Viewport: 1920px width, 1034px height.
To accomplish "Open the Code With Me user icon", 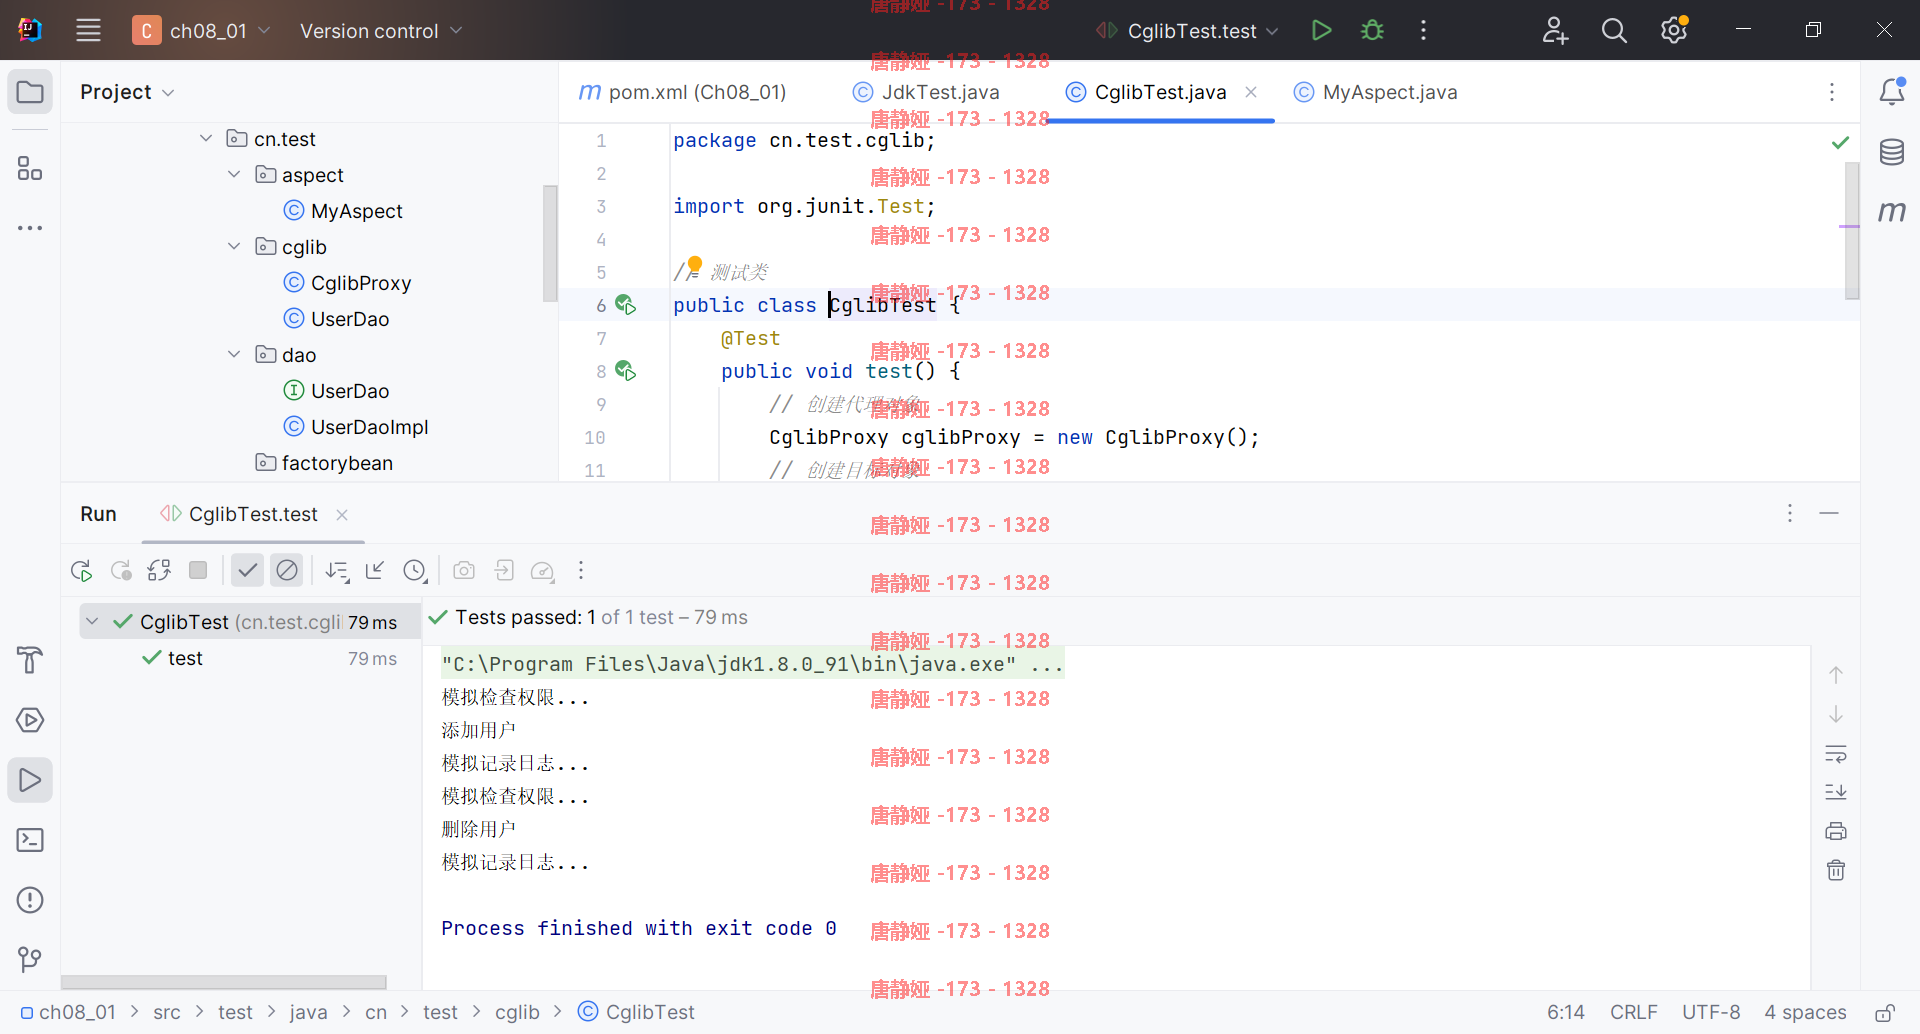I will click(1554, 30).
